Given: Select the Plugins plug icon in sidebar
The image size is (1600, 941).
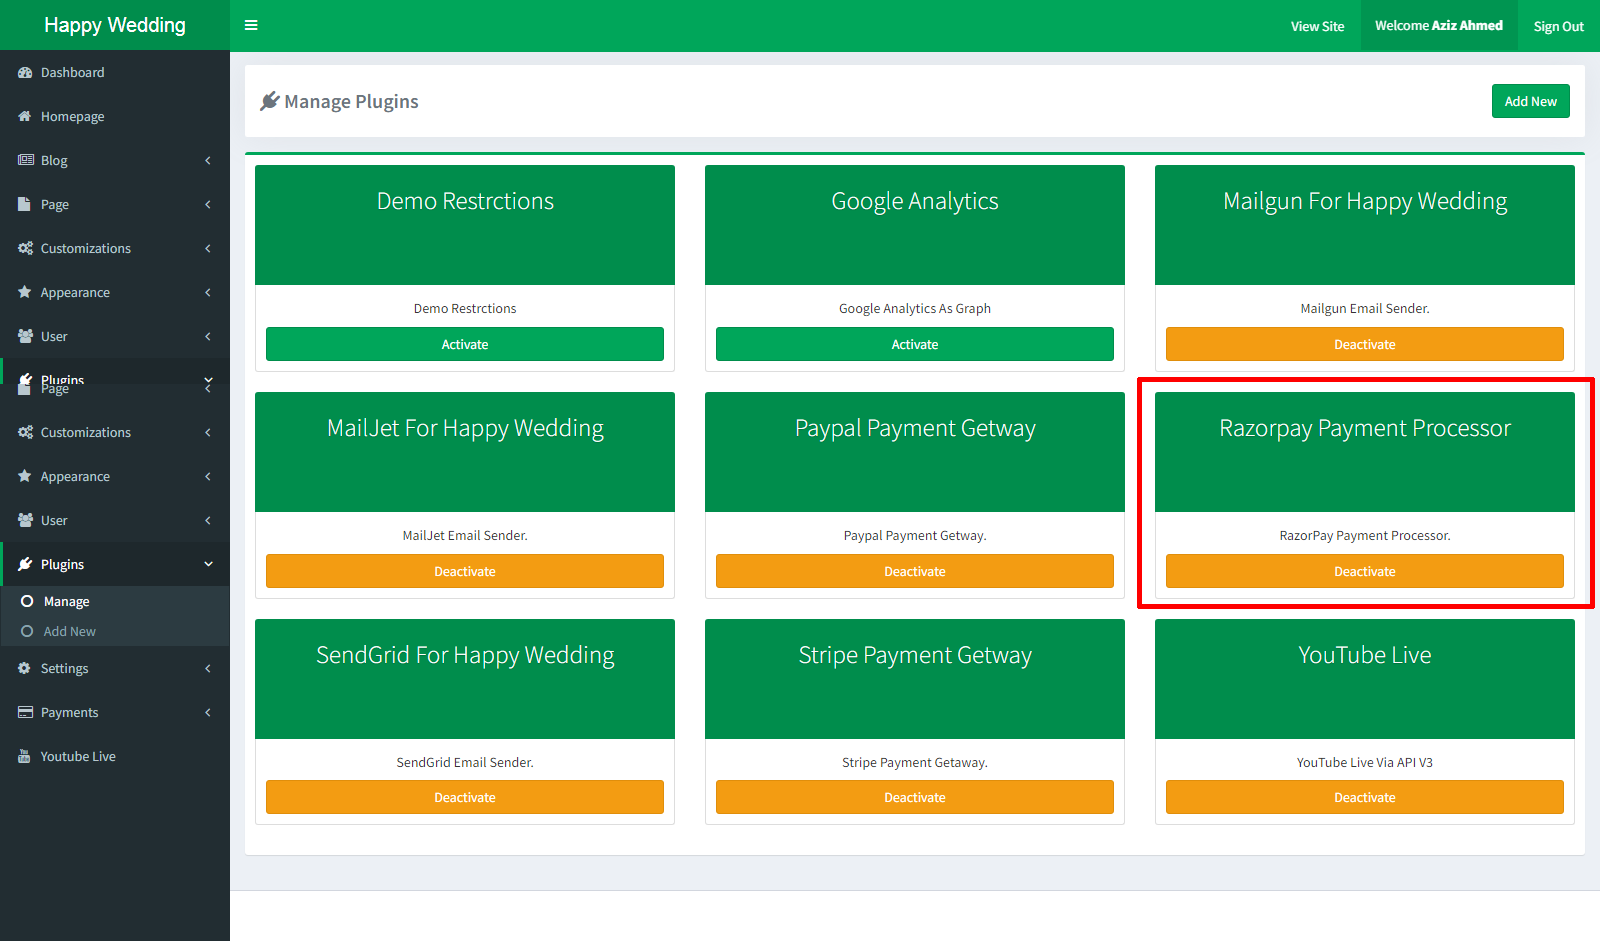Looking at the screenshot, I should [25, 564].
